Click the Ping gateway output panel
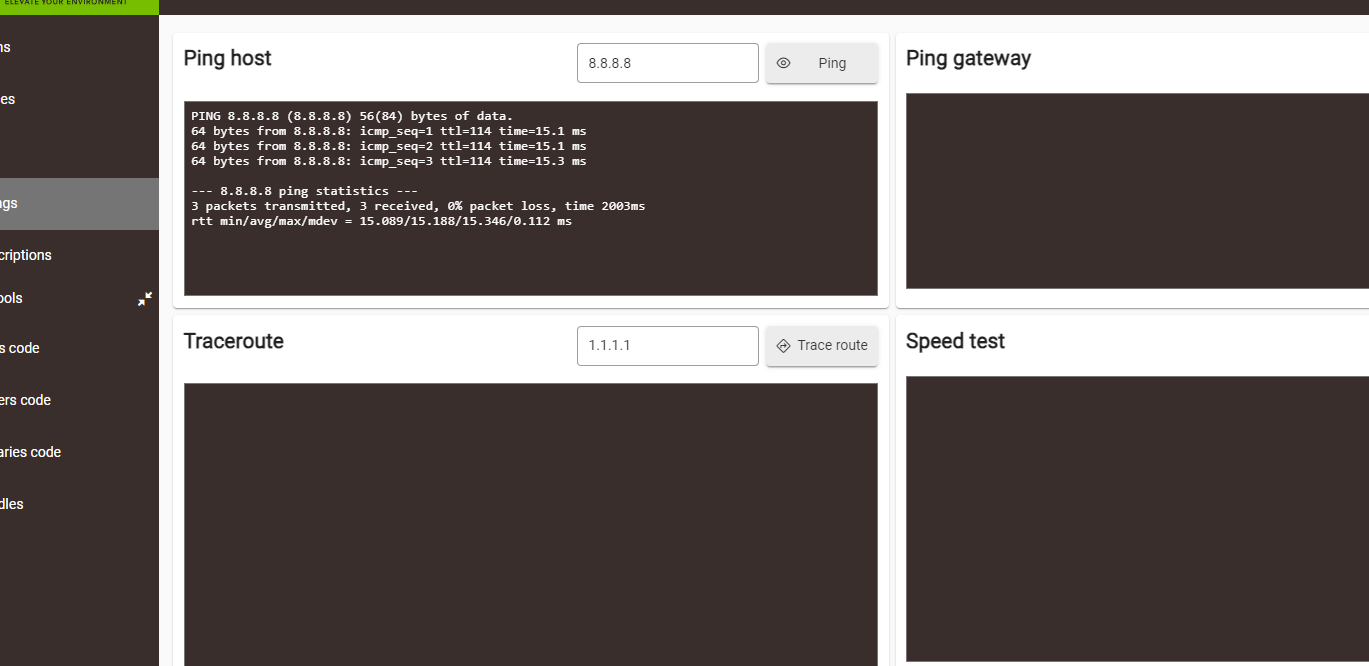The height and width of the screenshot is (666, 1369). point(1137,191)
